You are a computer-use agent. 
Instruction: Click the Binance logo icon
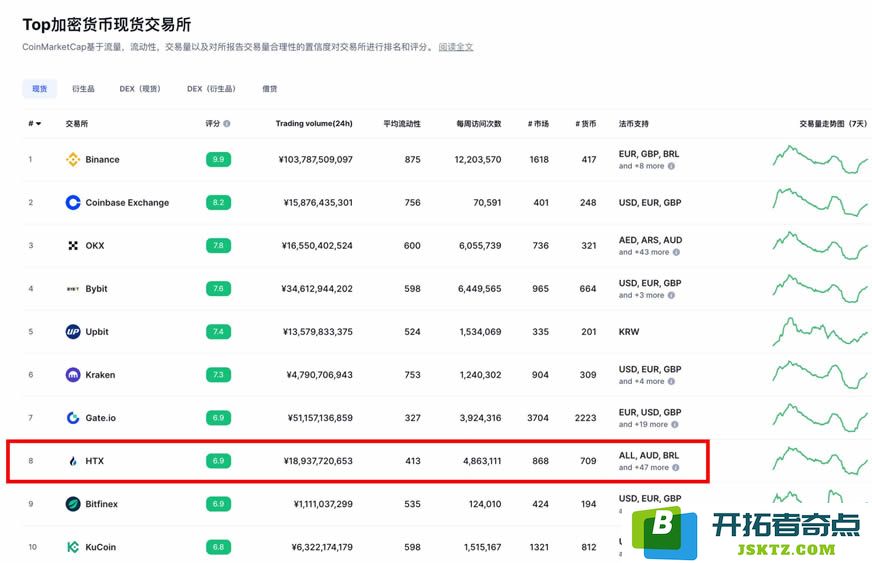[x=73, y=160]
